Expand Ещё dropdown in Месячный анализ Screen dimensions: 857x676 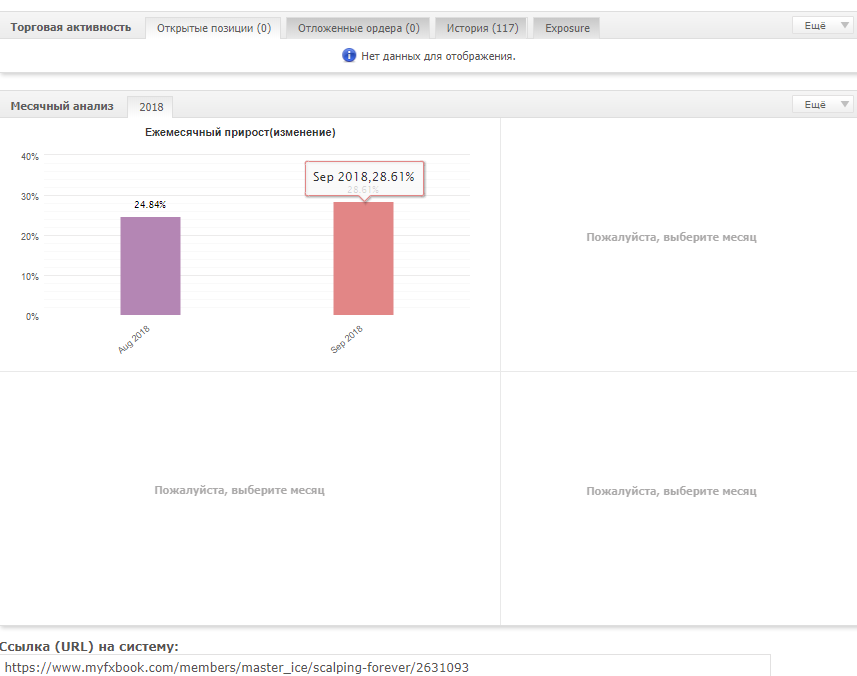point(823,104)
